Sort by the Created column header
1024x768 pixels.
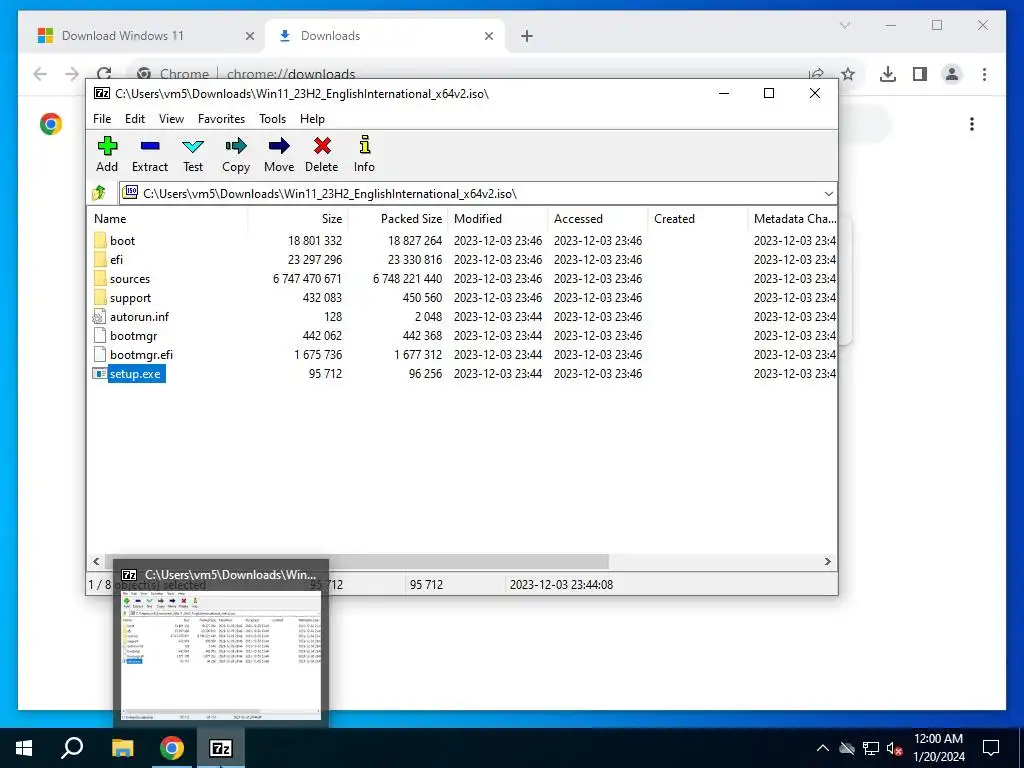pyautogui.click(x=697, y=219)
